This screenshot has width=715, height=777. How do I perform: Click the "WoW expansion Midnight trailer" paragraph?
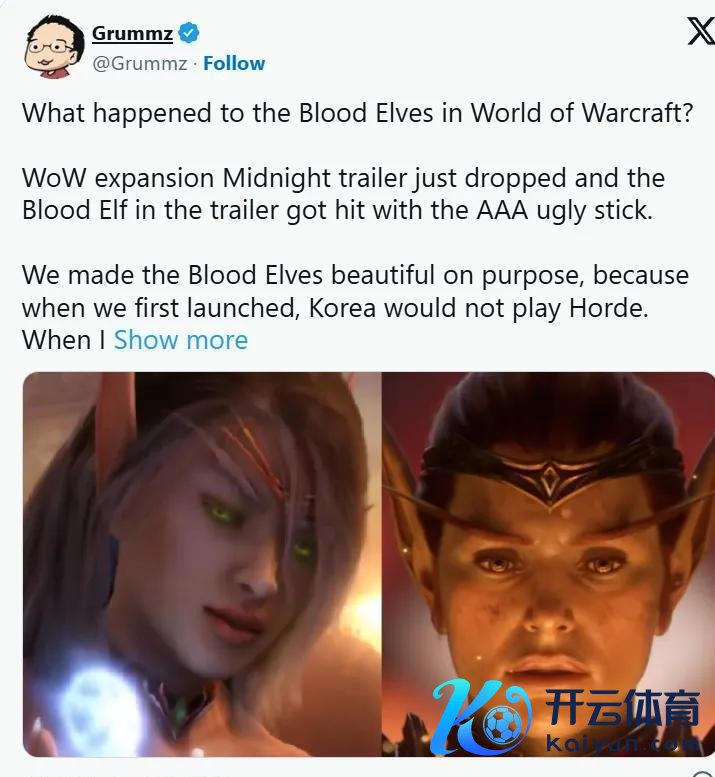click(x=343, y=194)
